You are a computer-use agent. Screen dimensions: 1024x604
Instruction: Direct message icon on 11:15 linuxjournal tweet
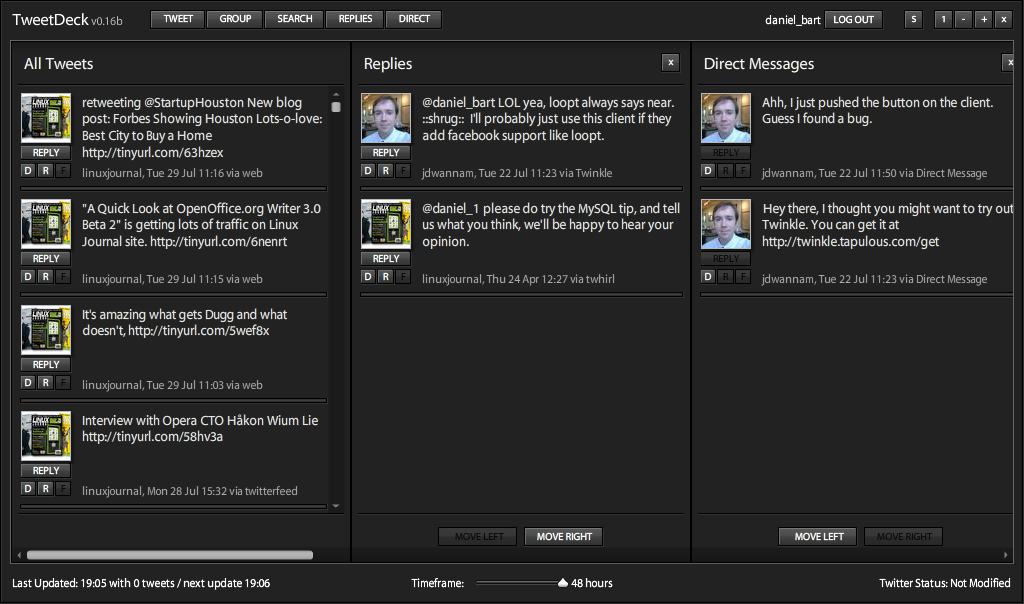[x=27, y=276]
